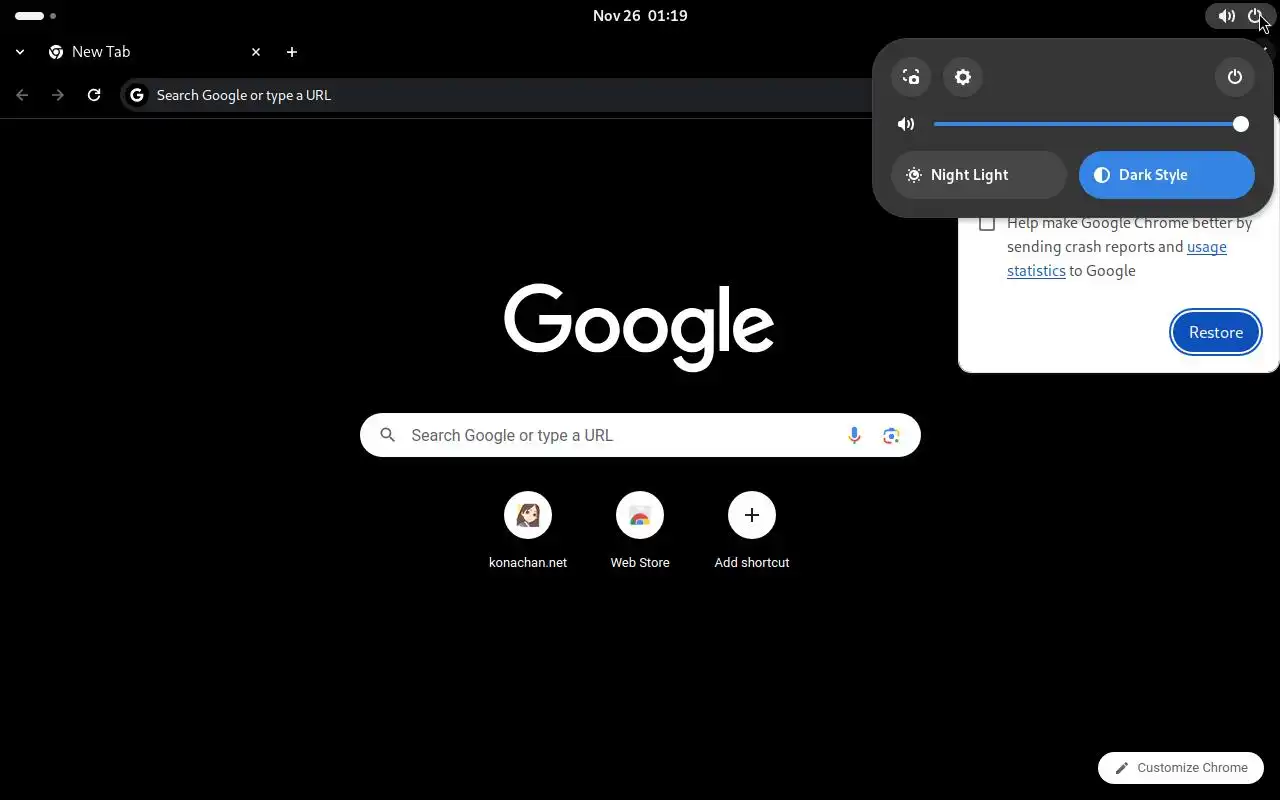Open the konachan.net shortcut
The width and height of the screenshot is (1280, 800).
(x=528, y=531)
